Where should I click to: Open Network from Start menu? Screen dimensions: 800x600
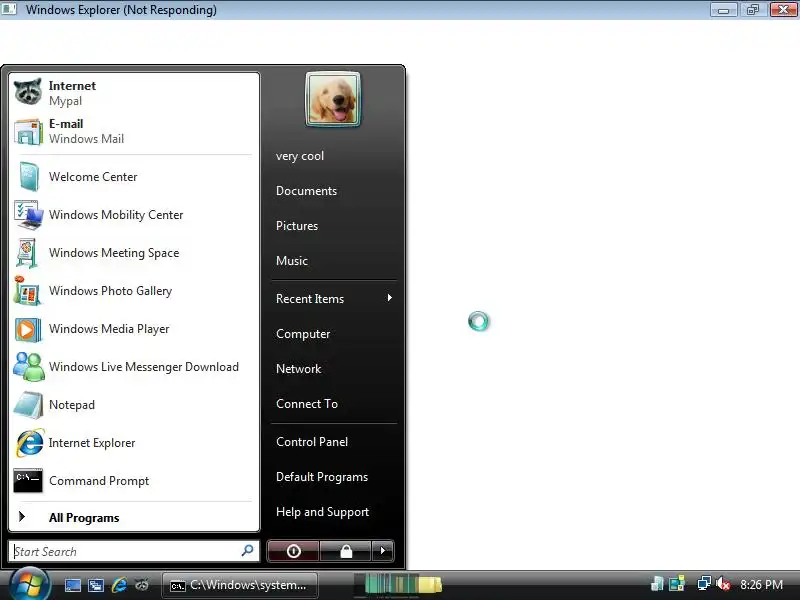pos(298,369)
